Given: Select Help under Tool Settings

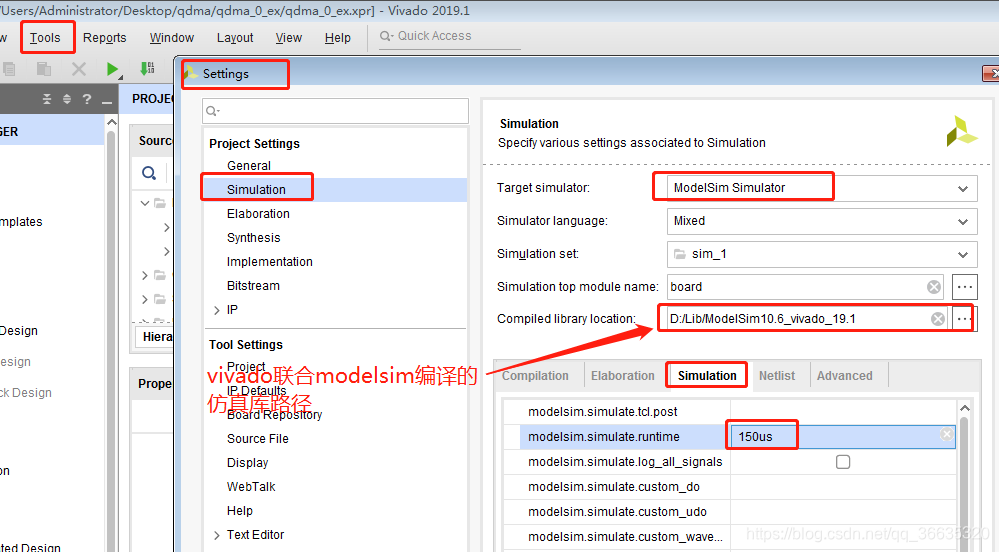Looking at the screenshot, I should point(240,511).
